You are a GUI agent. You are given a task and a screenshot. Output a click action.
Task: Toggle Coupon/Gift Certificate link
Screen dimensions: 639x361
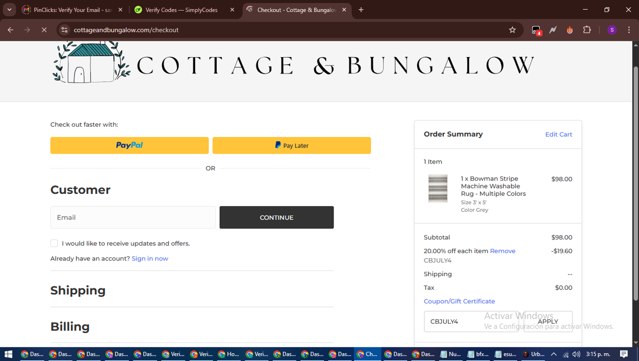click(x=459, y=301)
